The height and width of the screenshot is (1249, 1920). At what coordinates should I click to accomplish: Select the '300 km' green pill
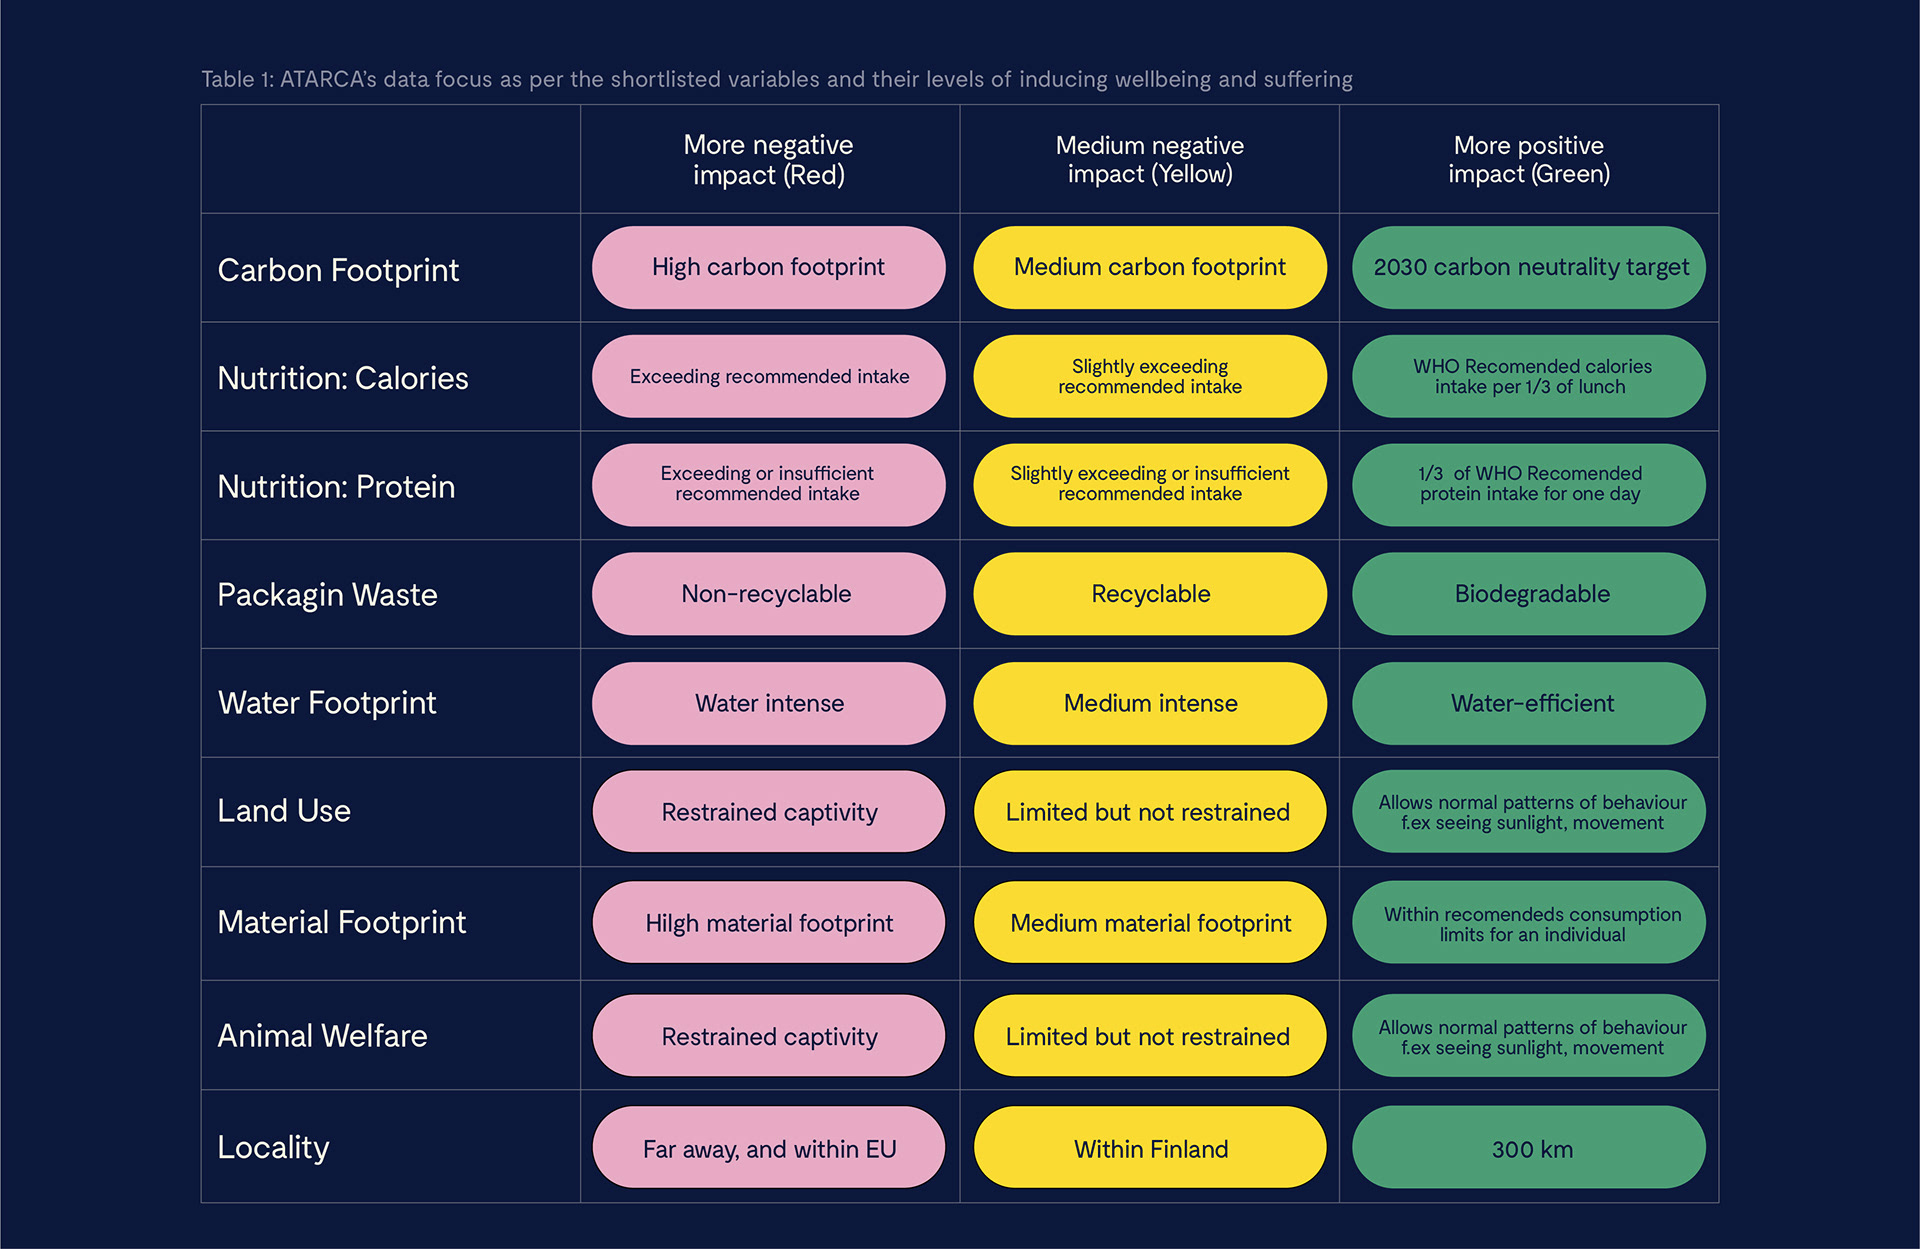click(x=1529, y=1148)
